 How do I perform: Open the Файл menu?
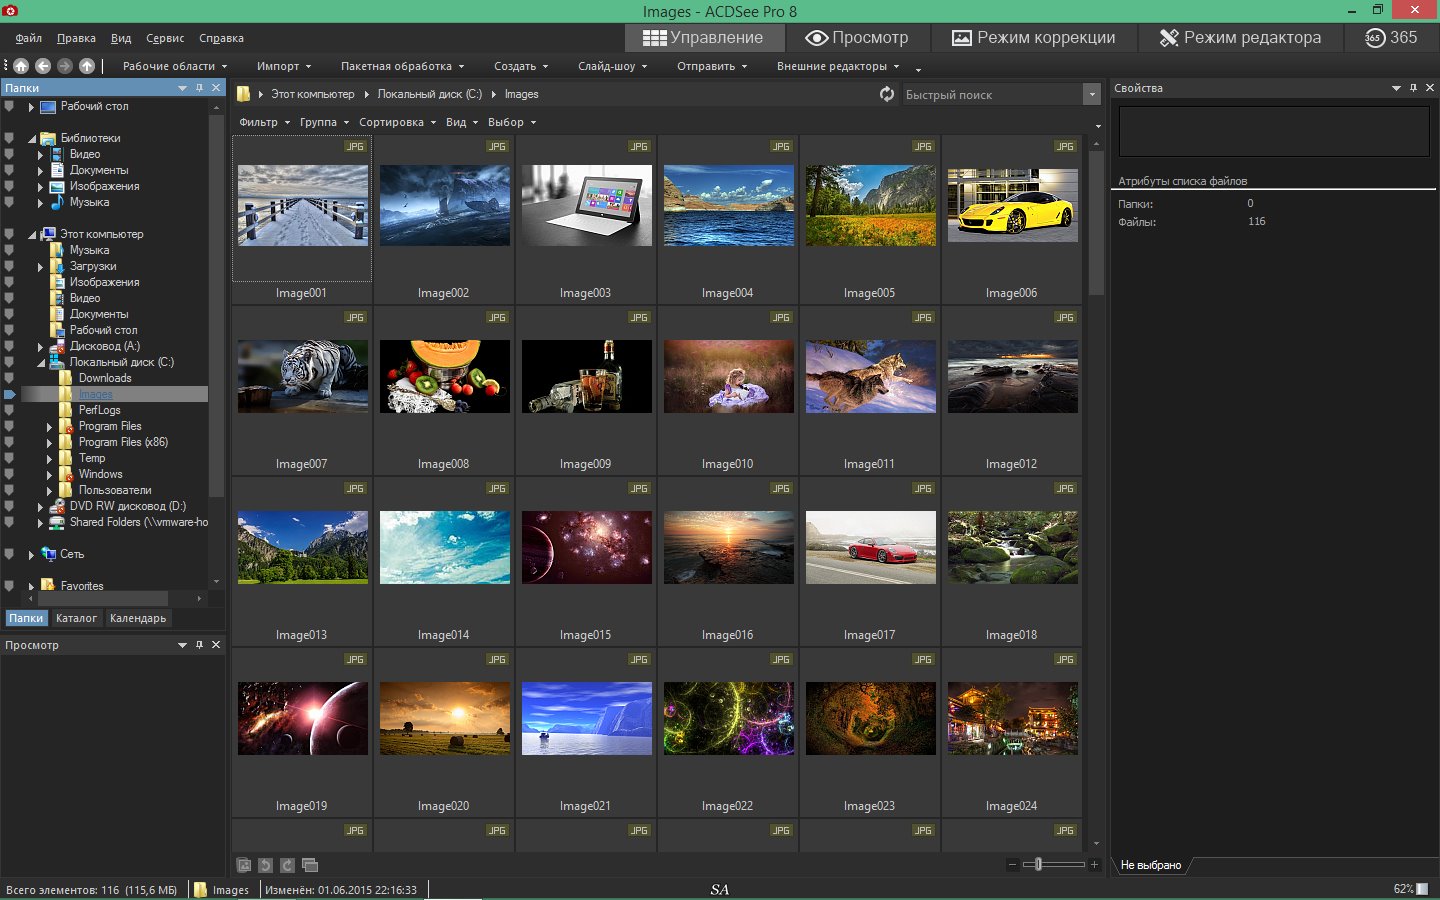click(29, 38)
